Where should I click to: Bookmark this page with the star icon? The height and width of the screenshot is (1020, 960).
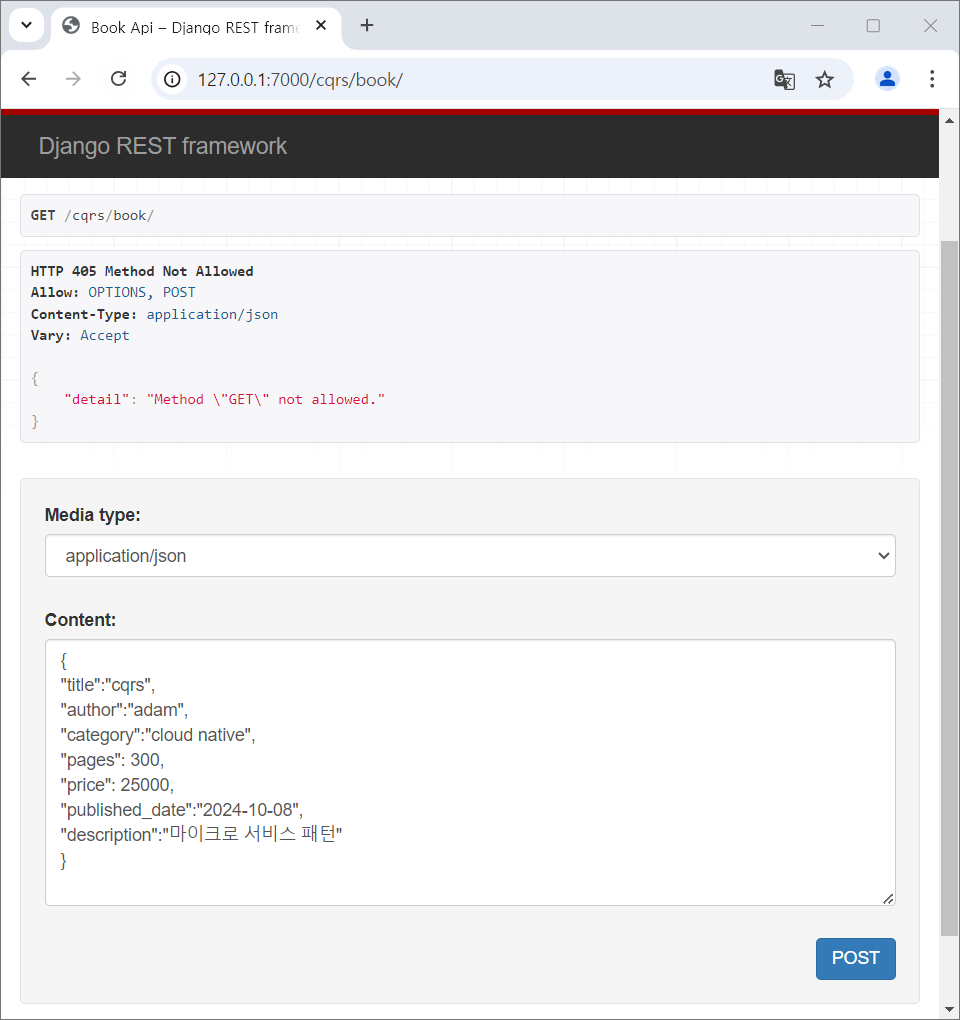825,79
